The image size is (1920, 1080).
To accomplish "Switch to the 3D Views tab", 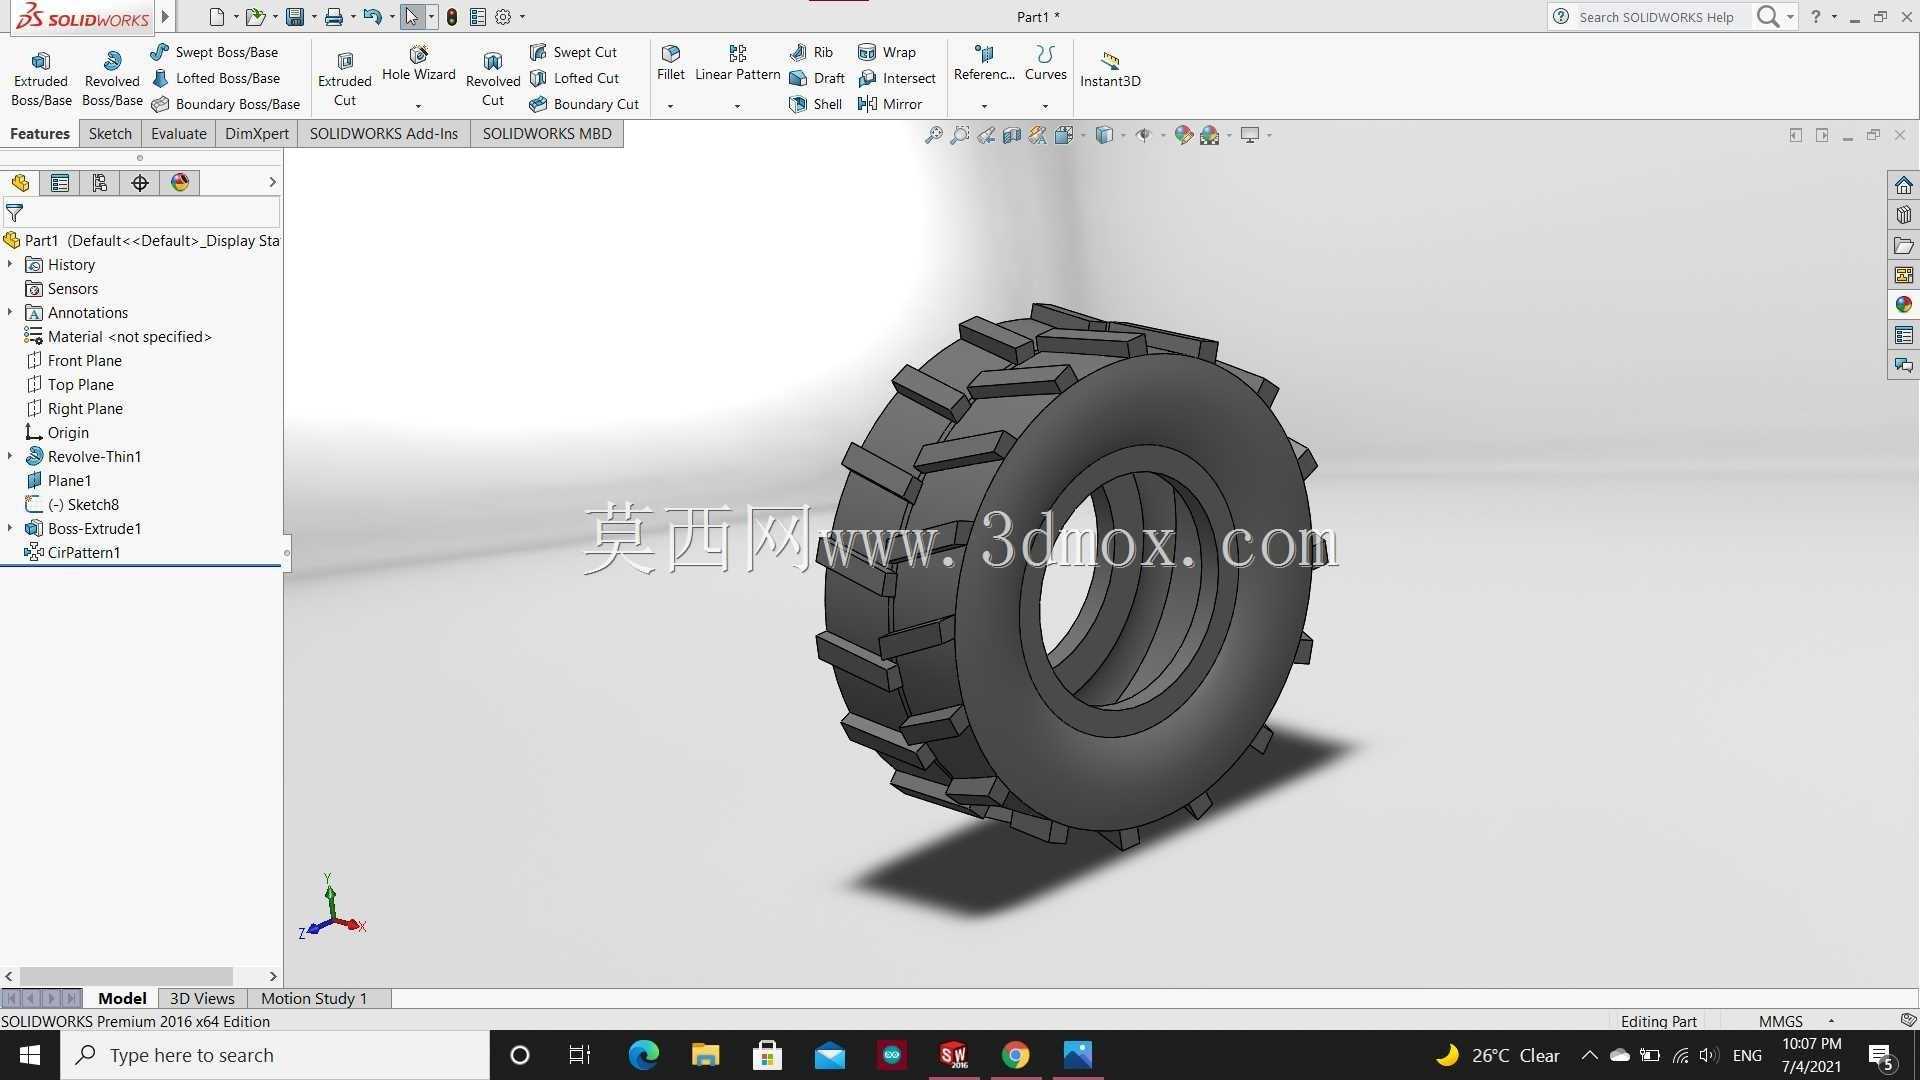I will coord(202,998).
